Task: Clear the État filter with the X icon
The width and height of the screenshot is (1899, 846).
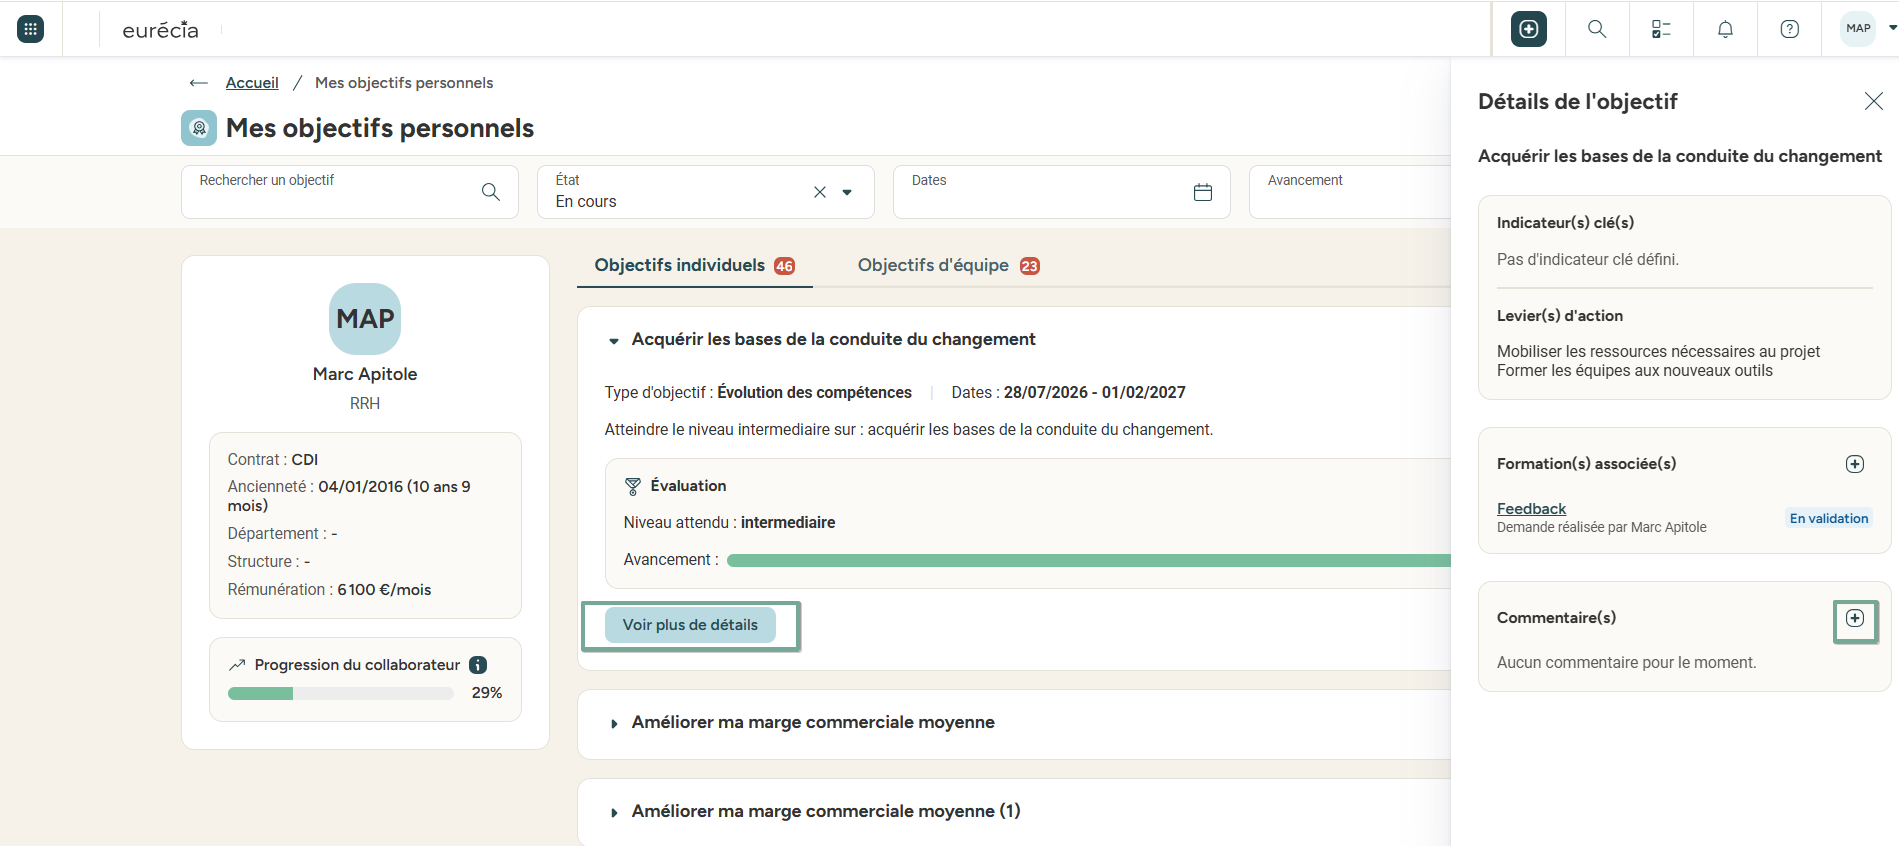Action: coord(820,192)
